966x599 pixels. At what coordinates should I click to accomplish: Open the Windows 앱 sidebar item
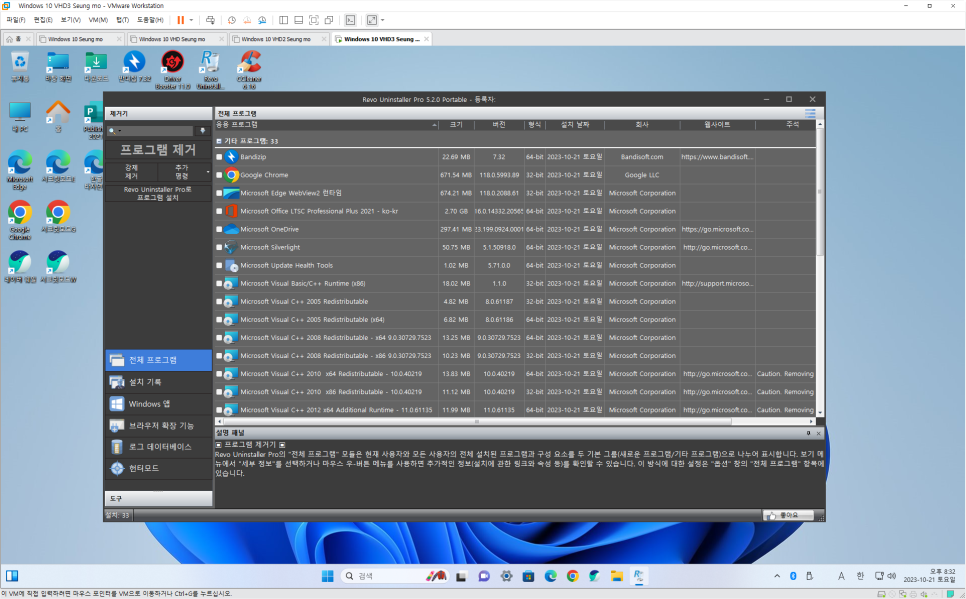coord(158,404)
